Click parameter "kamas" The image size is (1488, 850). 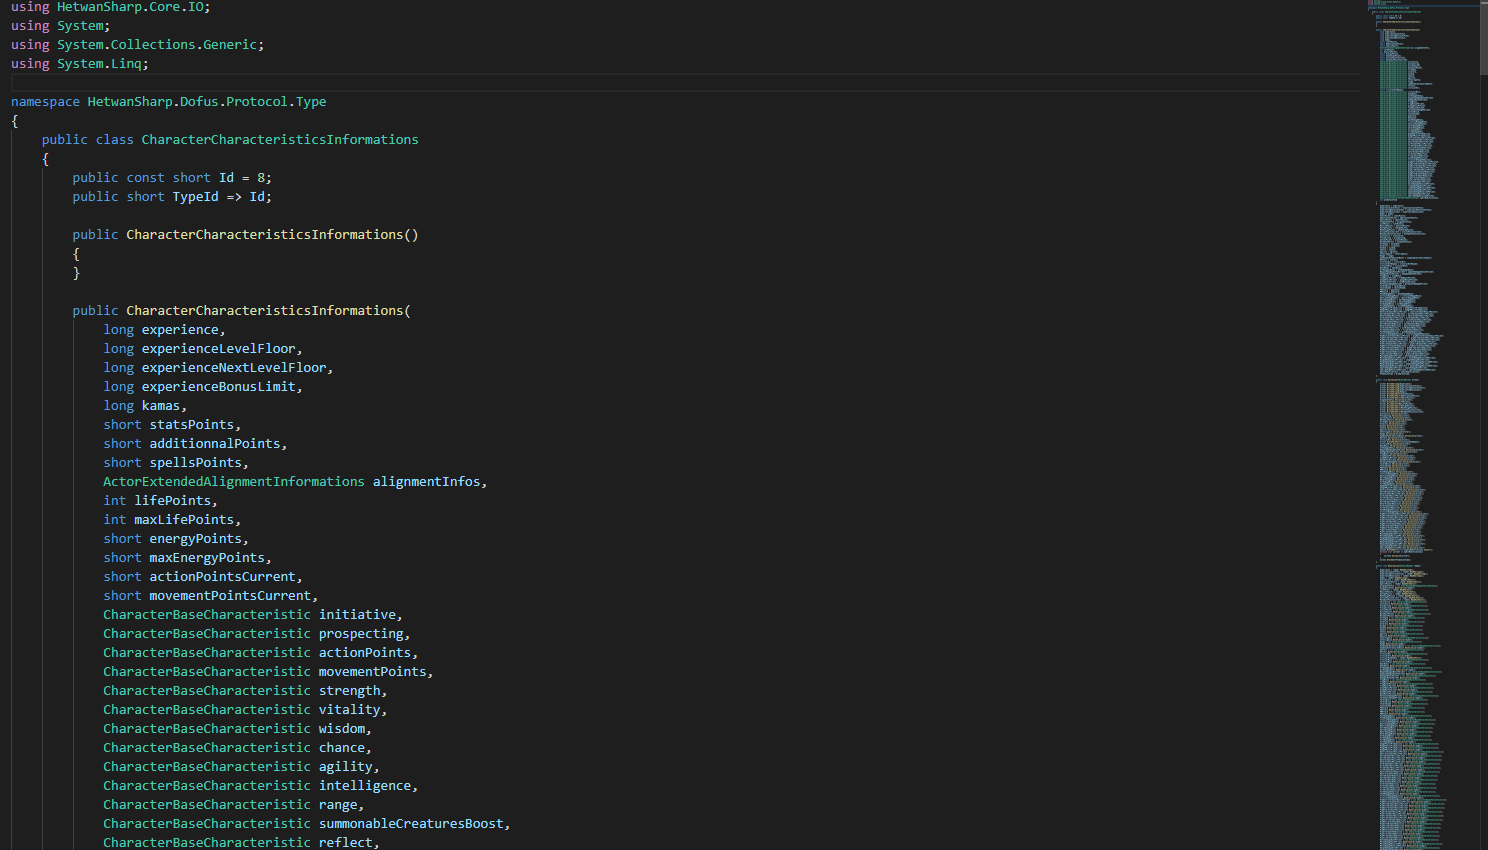pyautogui.click(x=160, y=406)
